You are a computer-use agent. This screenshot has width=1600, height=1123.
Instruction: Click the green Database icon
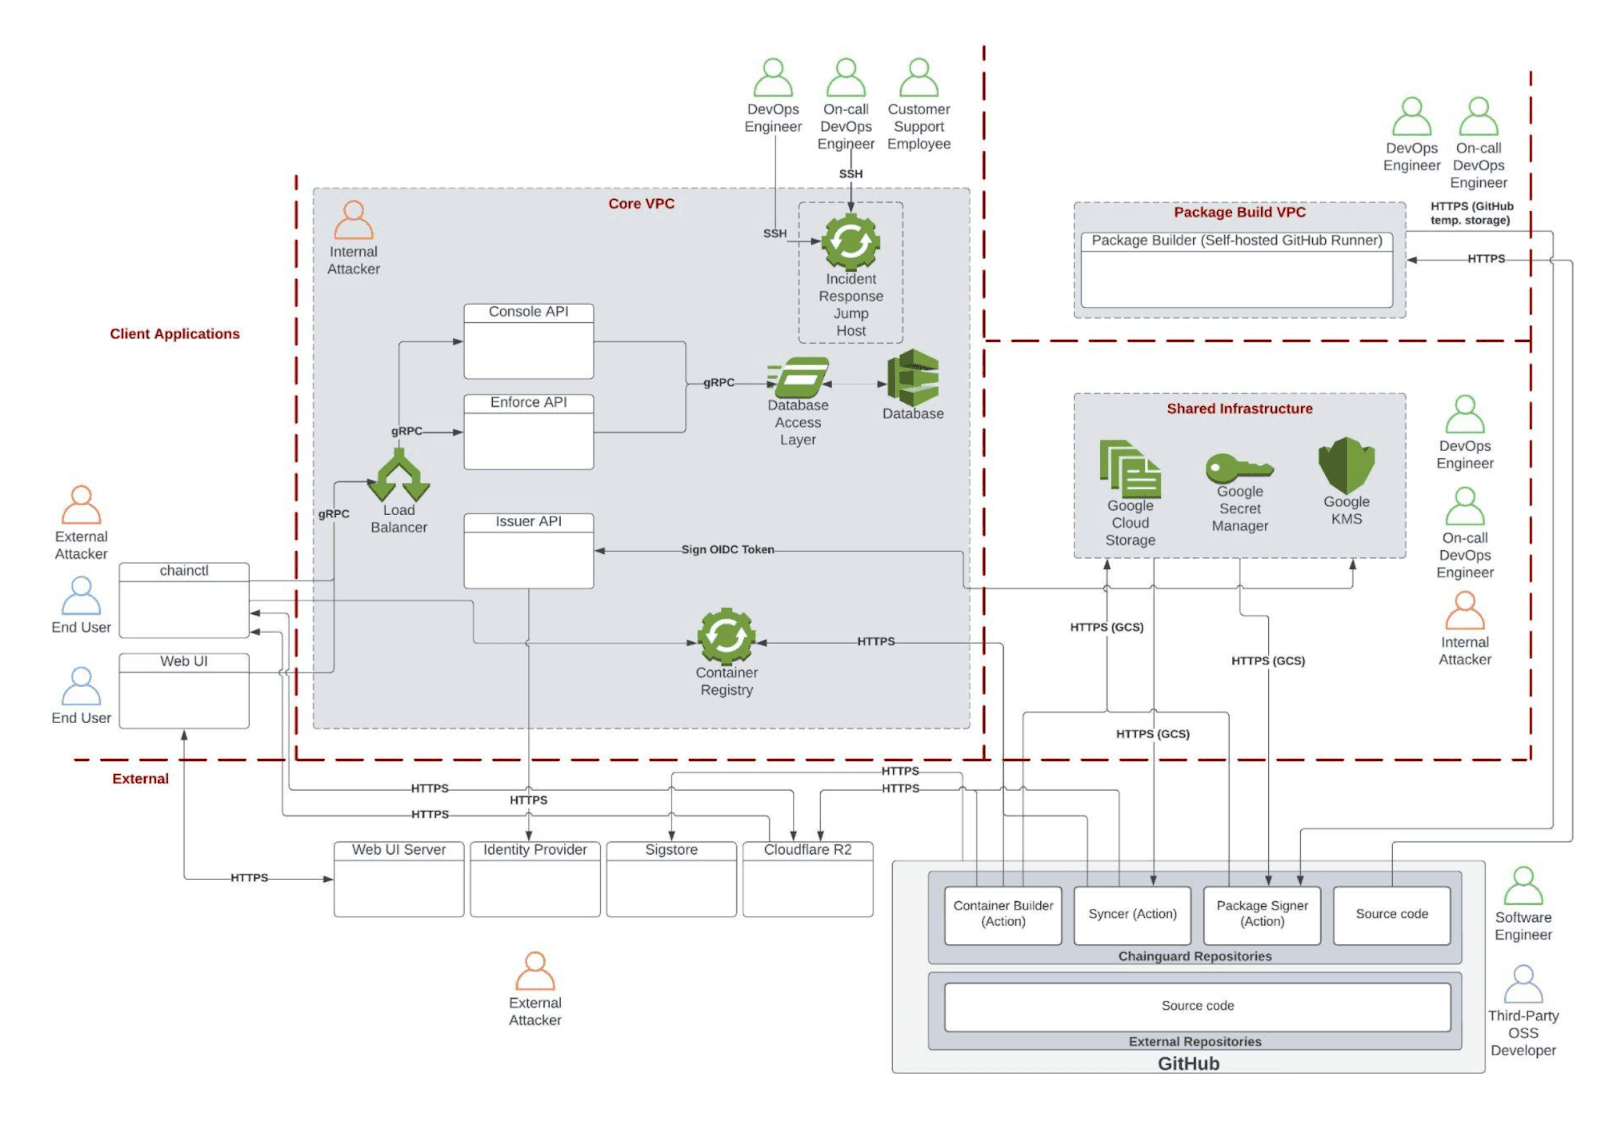point(913,377)
